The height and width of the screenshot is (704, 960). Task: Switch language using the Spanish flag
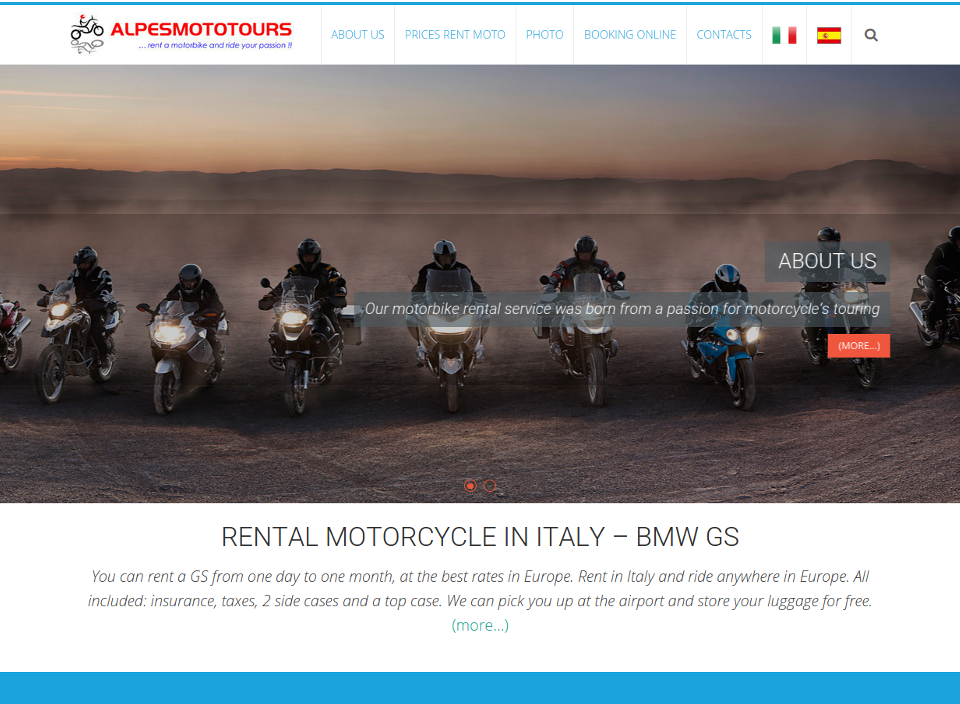tap(829, 36)
